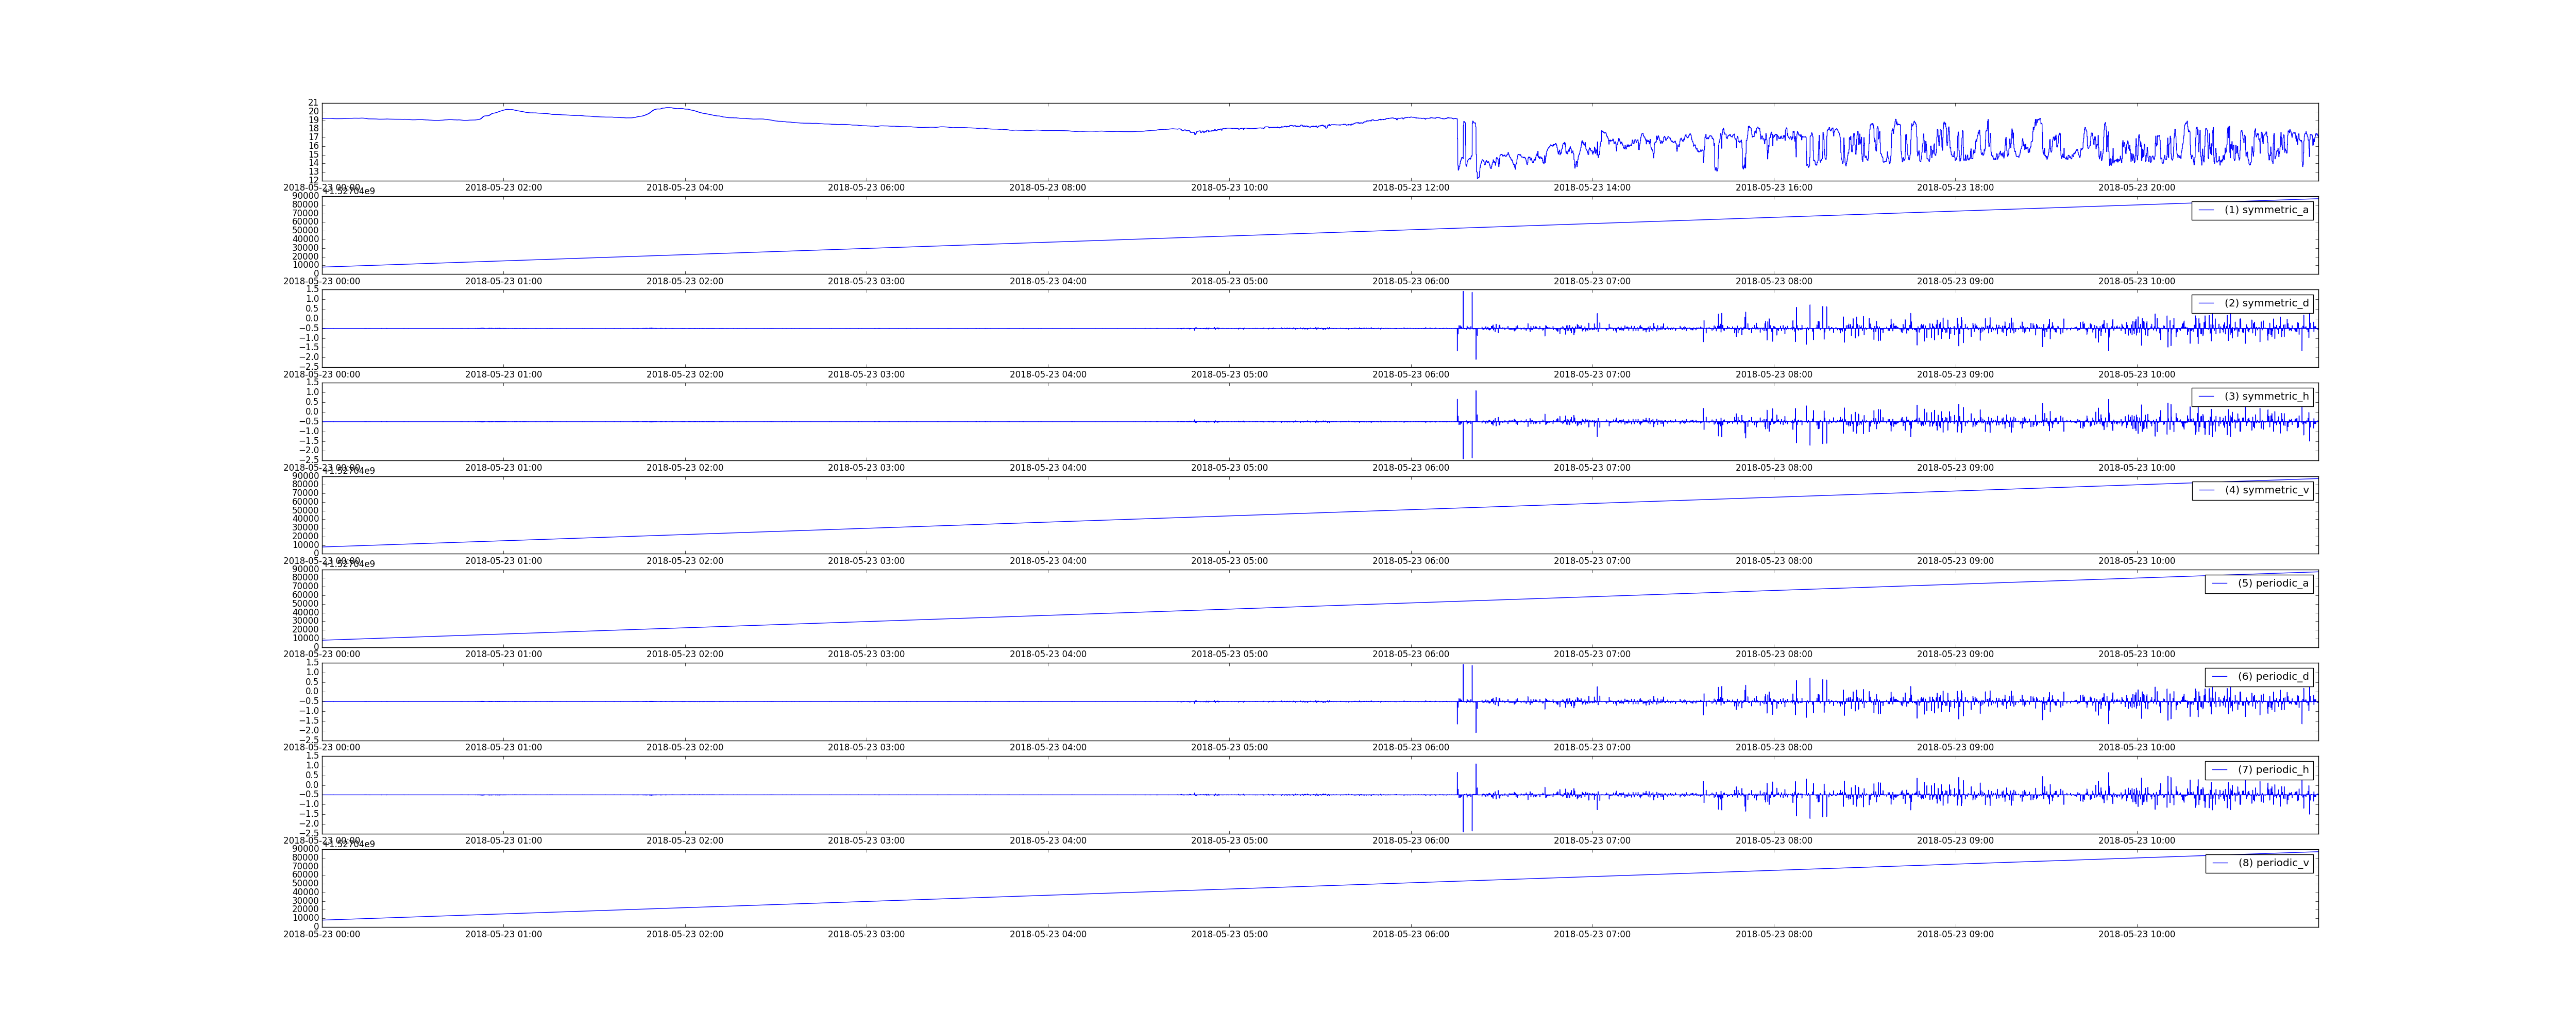Click the "(1) symmetric_a" legend label
This screenshot has height=1030, width=2576.
pyautogui.click(x=2266, y=210)
